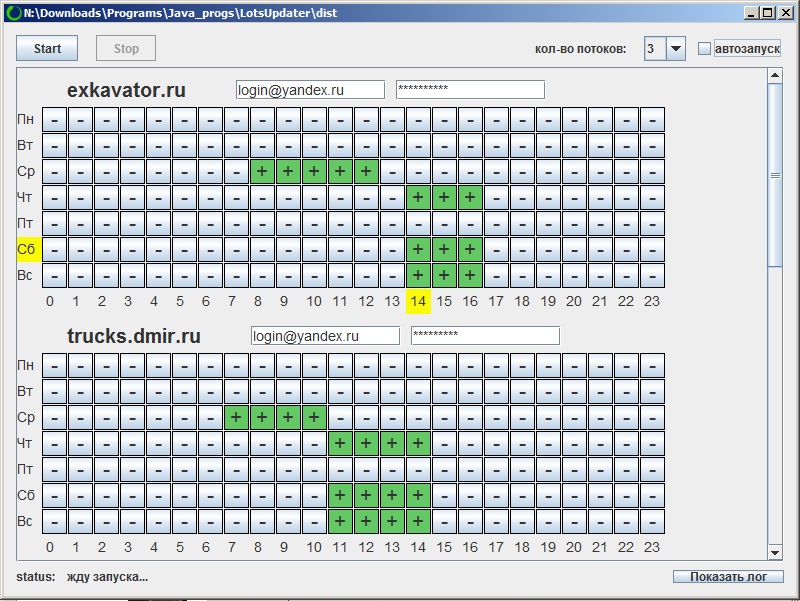Click the Показать лог button
This screenshot has width=800, height=601.
tap(728, 577)
